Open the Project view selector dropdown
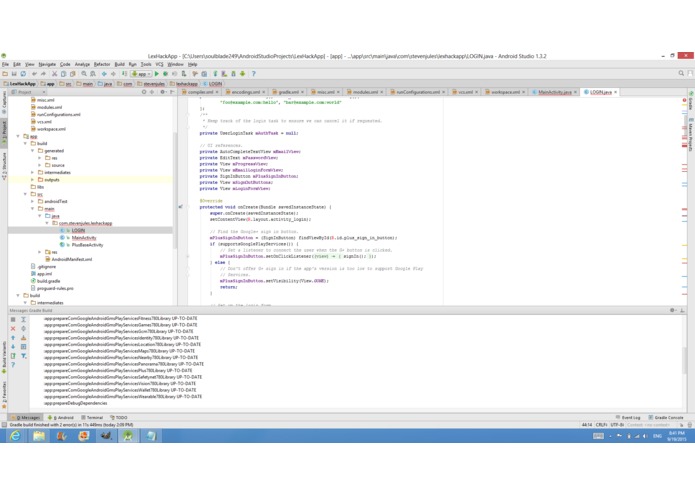 (x=28, y=92)
